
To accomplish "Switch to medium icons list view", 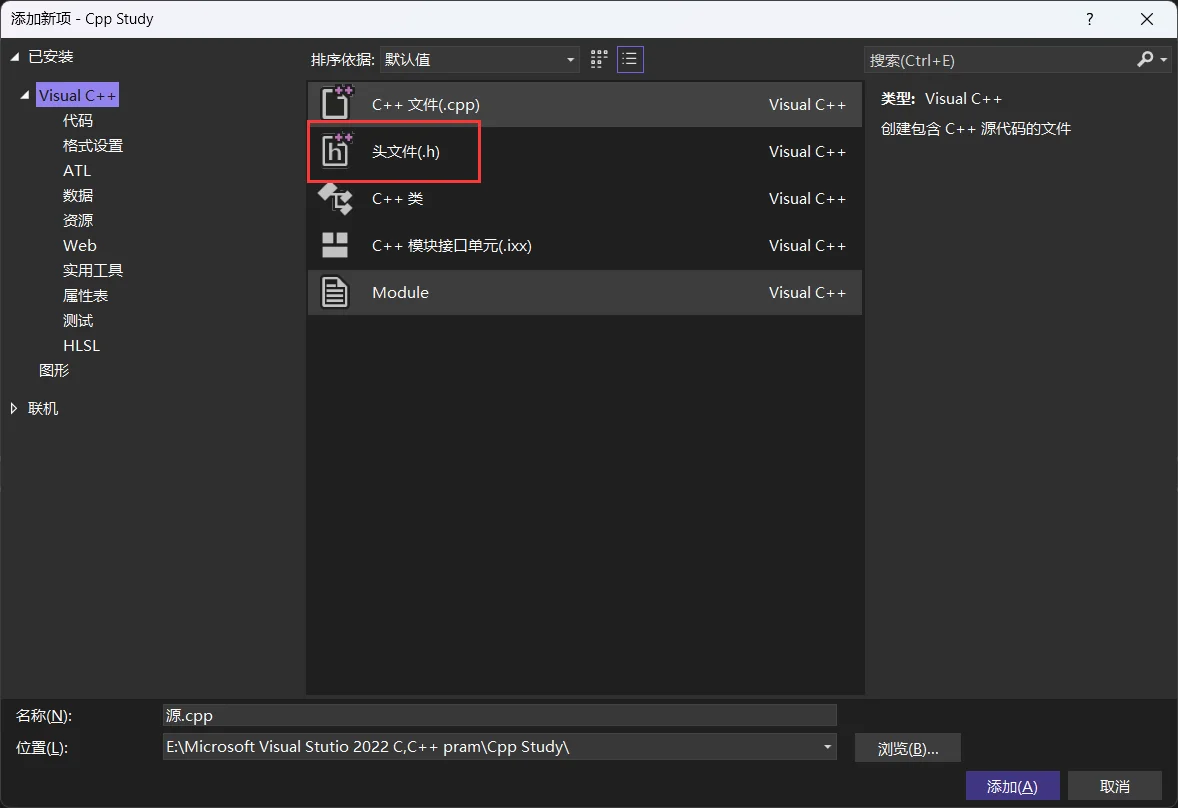I will coord(630,59).
